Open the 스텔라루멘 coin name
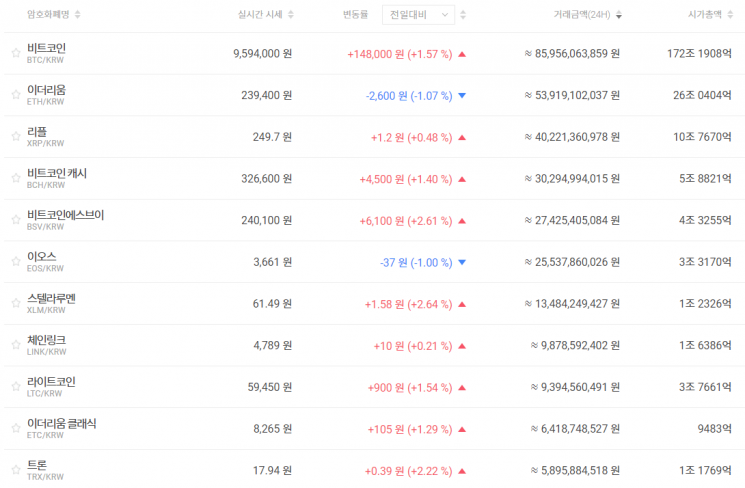745x488 pixels. (x=51, y=298)
